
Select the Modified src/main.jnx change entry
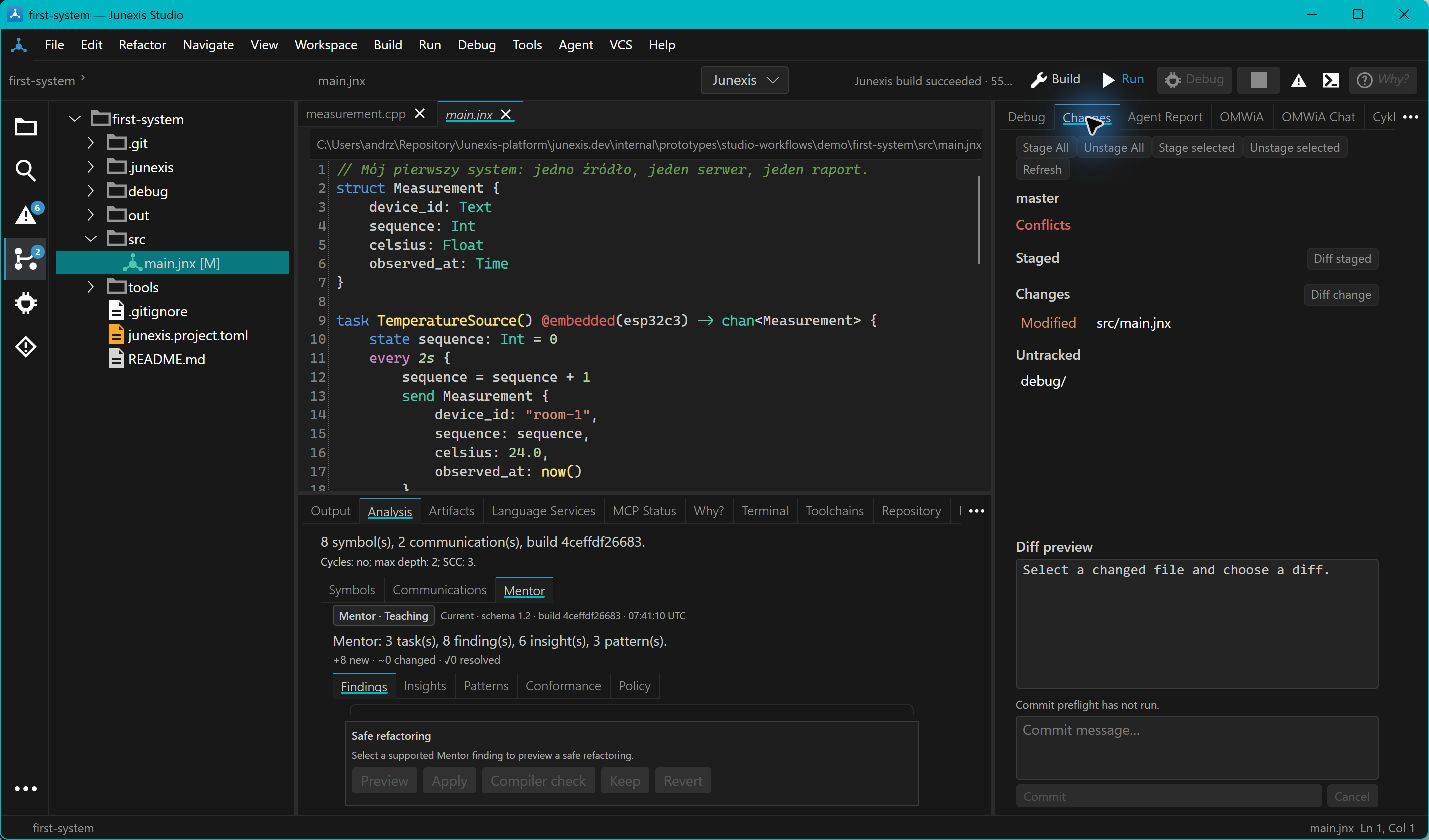[1197, 323]
